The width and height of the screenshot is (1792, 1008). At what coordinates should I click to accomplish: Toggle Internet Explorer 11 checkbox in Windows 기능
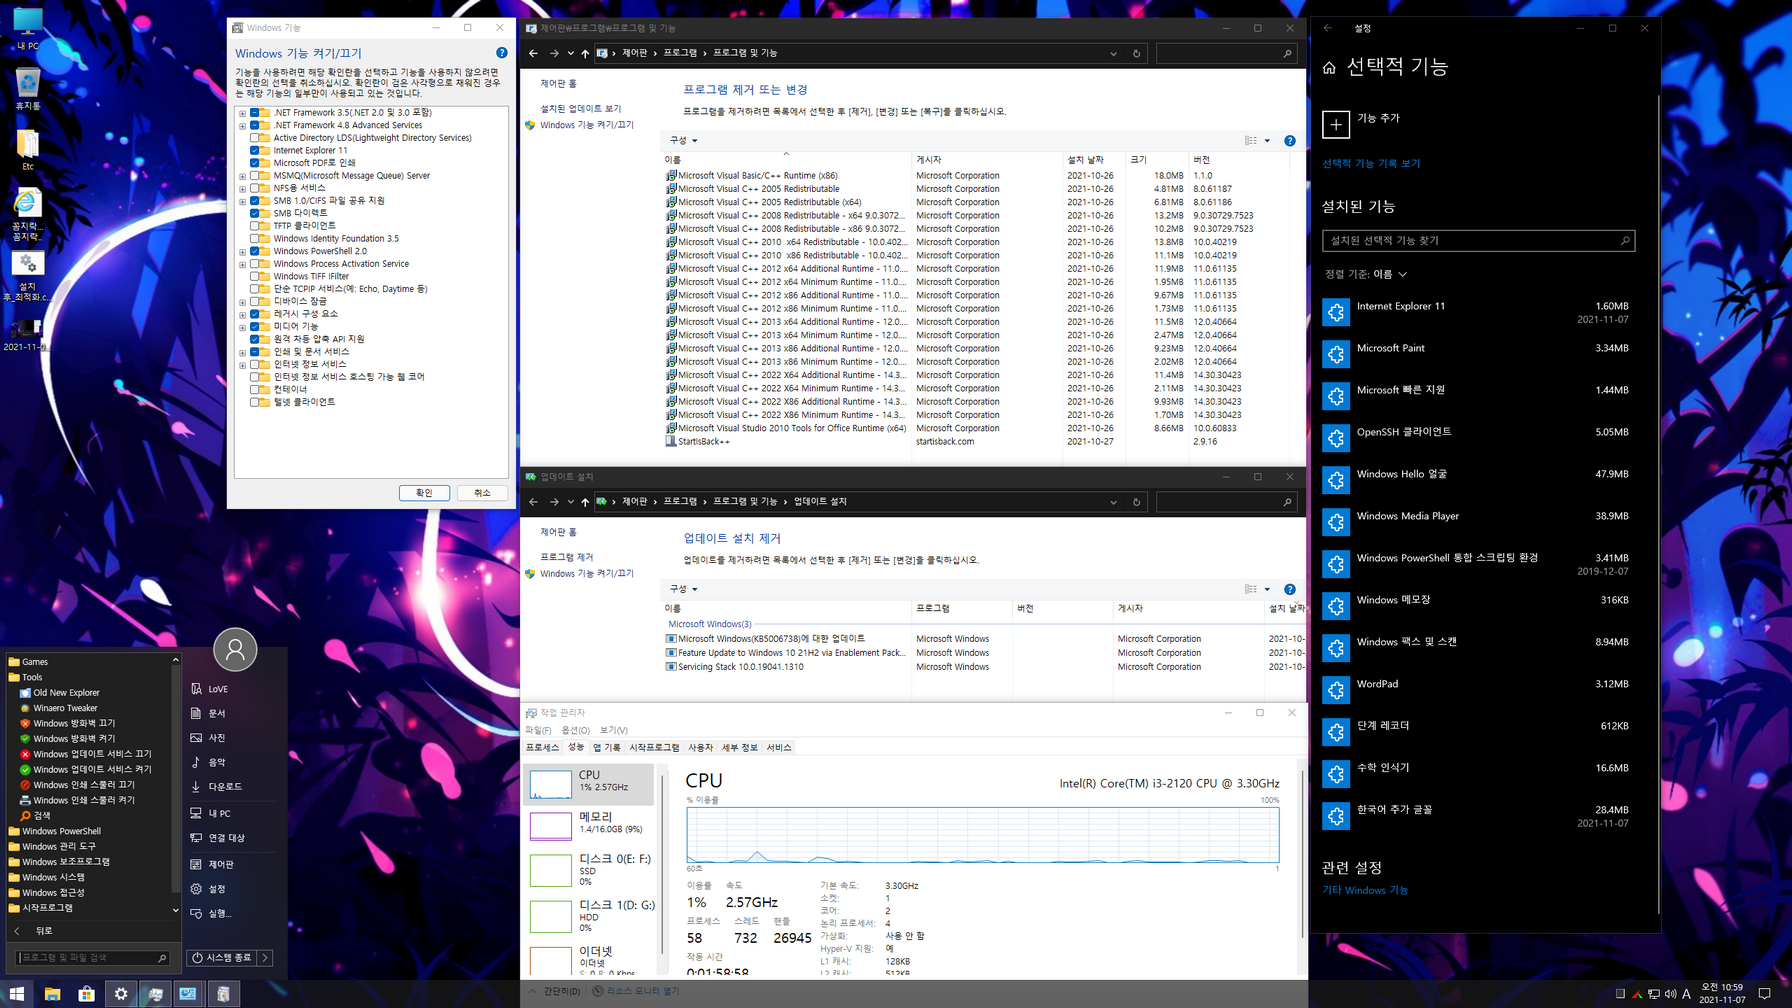(254, 150)
